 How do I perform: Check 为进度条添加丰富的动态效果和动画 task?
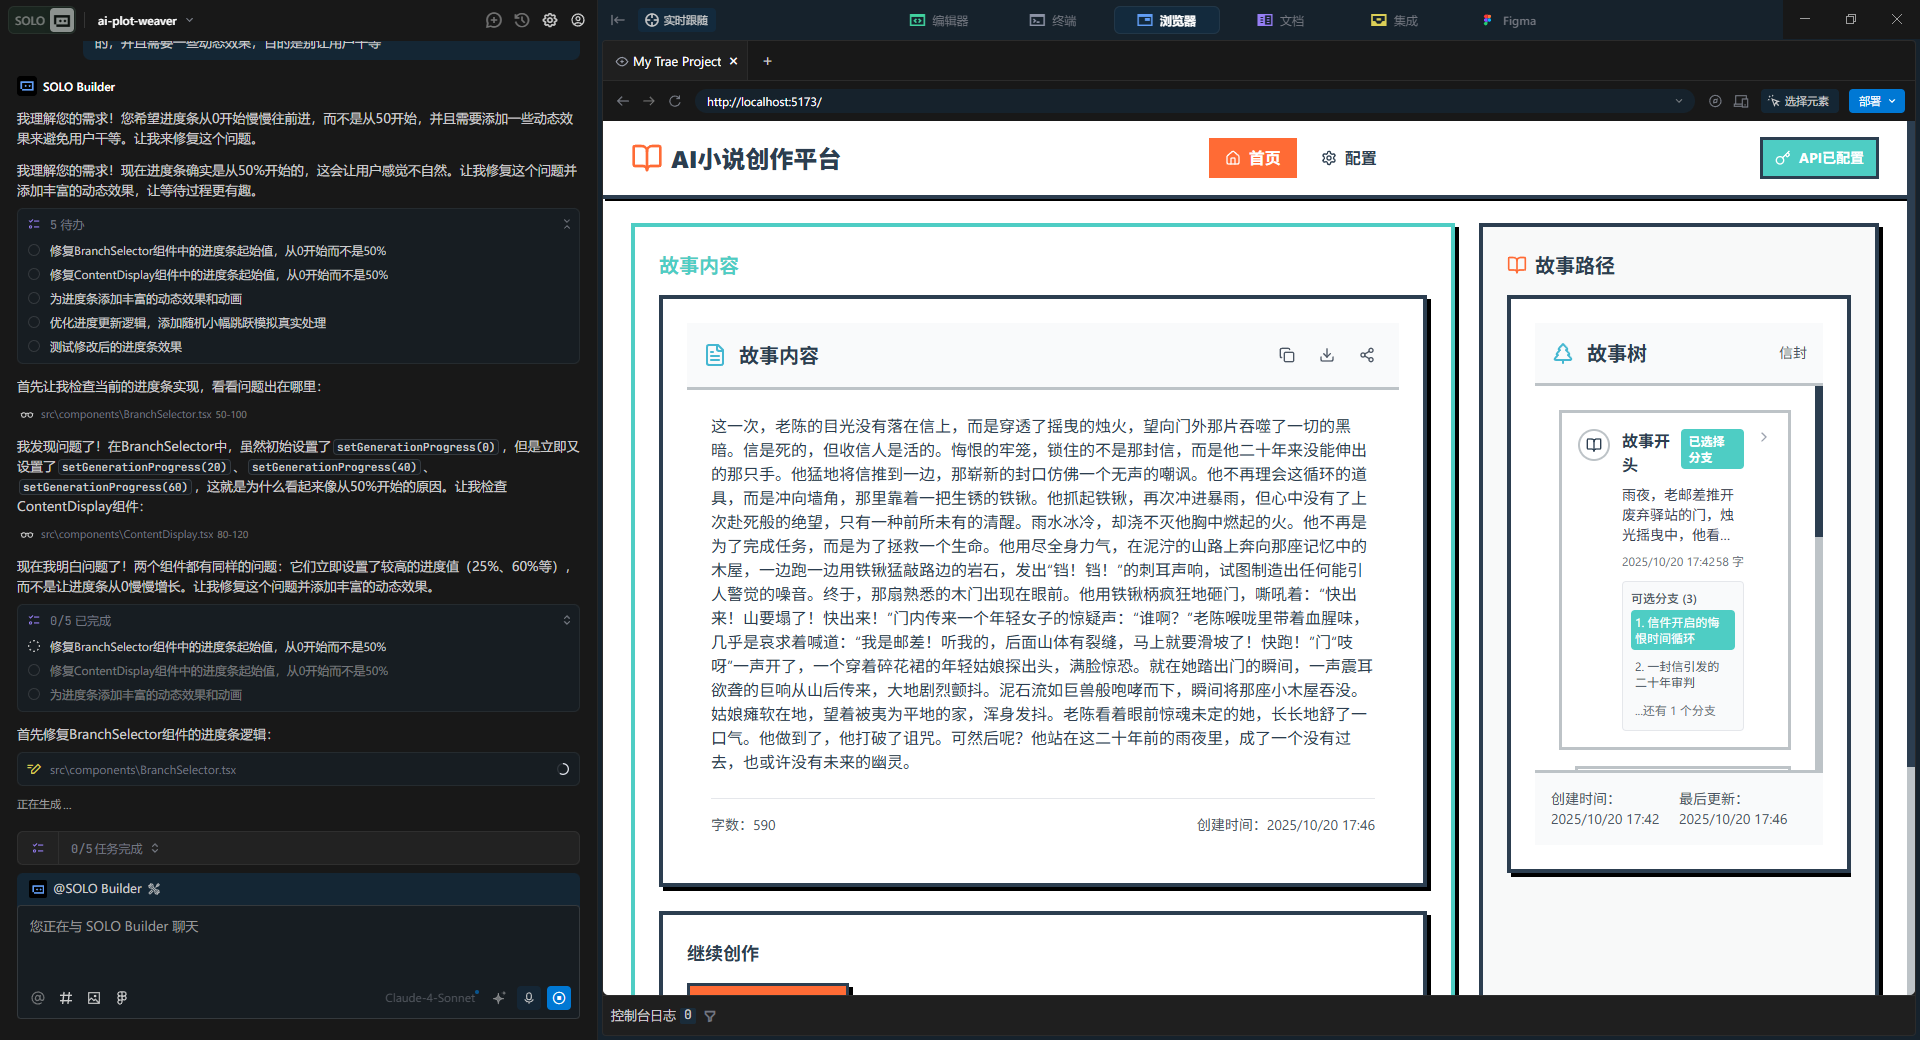pyautogui.click(x=35, y=298)
